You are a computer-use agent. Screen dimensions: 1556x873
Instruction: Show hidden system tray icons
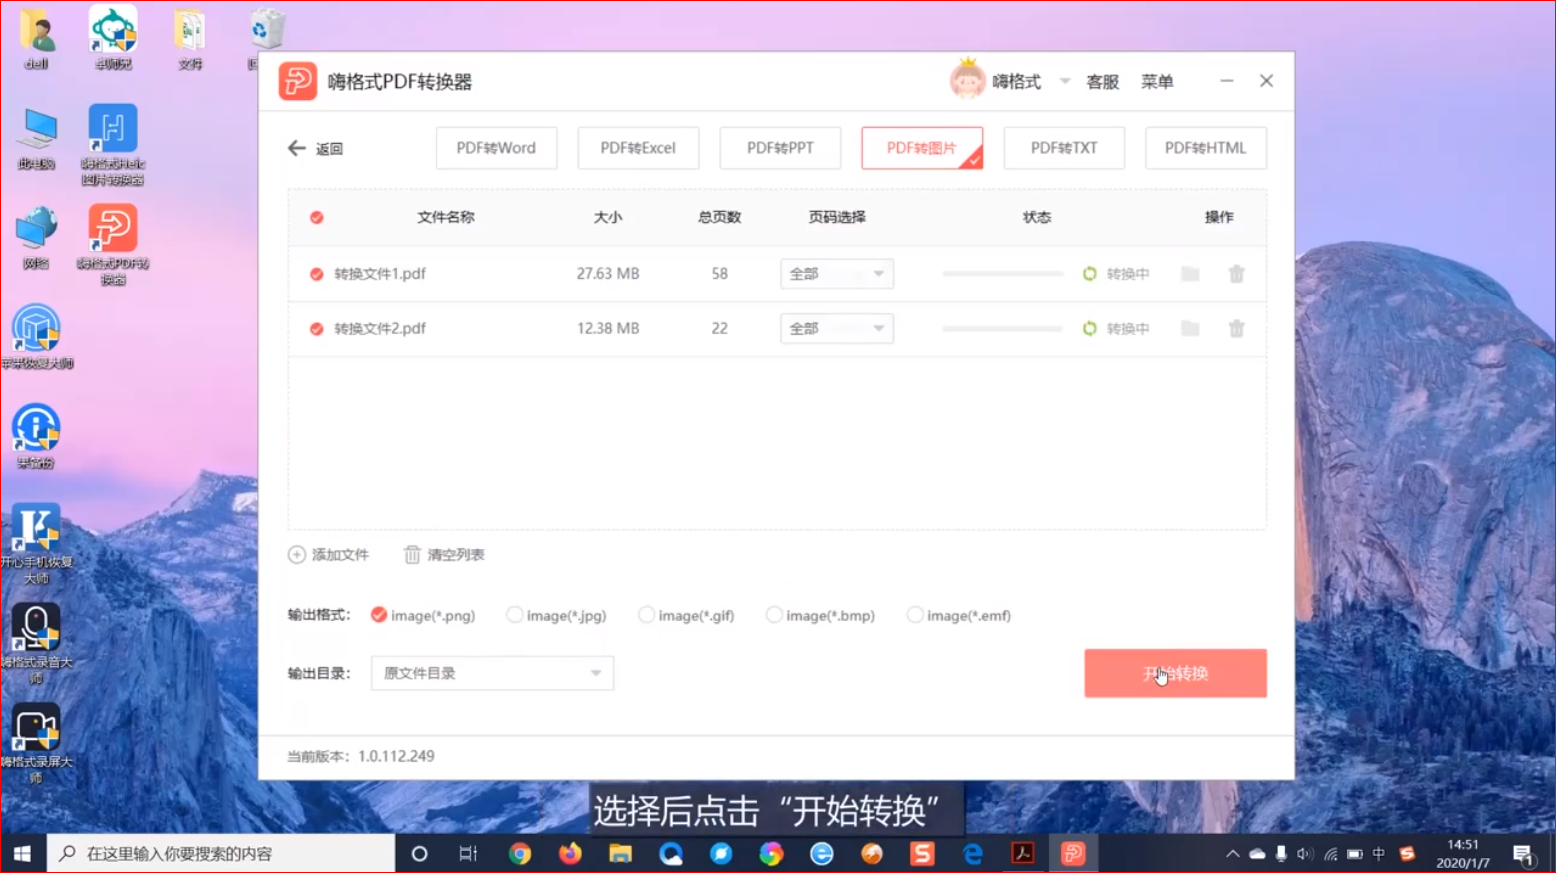tap(1232, 854)
